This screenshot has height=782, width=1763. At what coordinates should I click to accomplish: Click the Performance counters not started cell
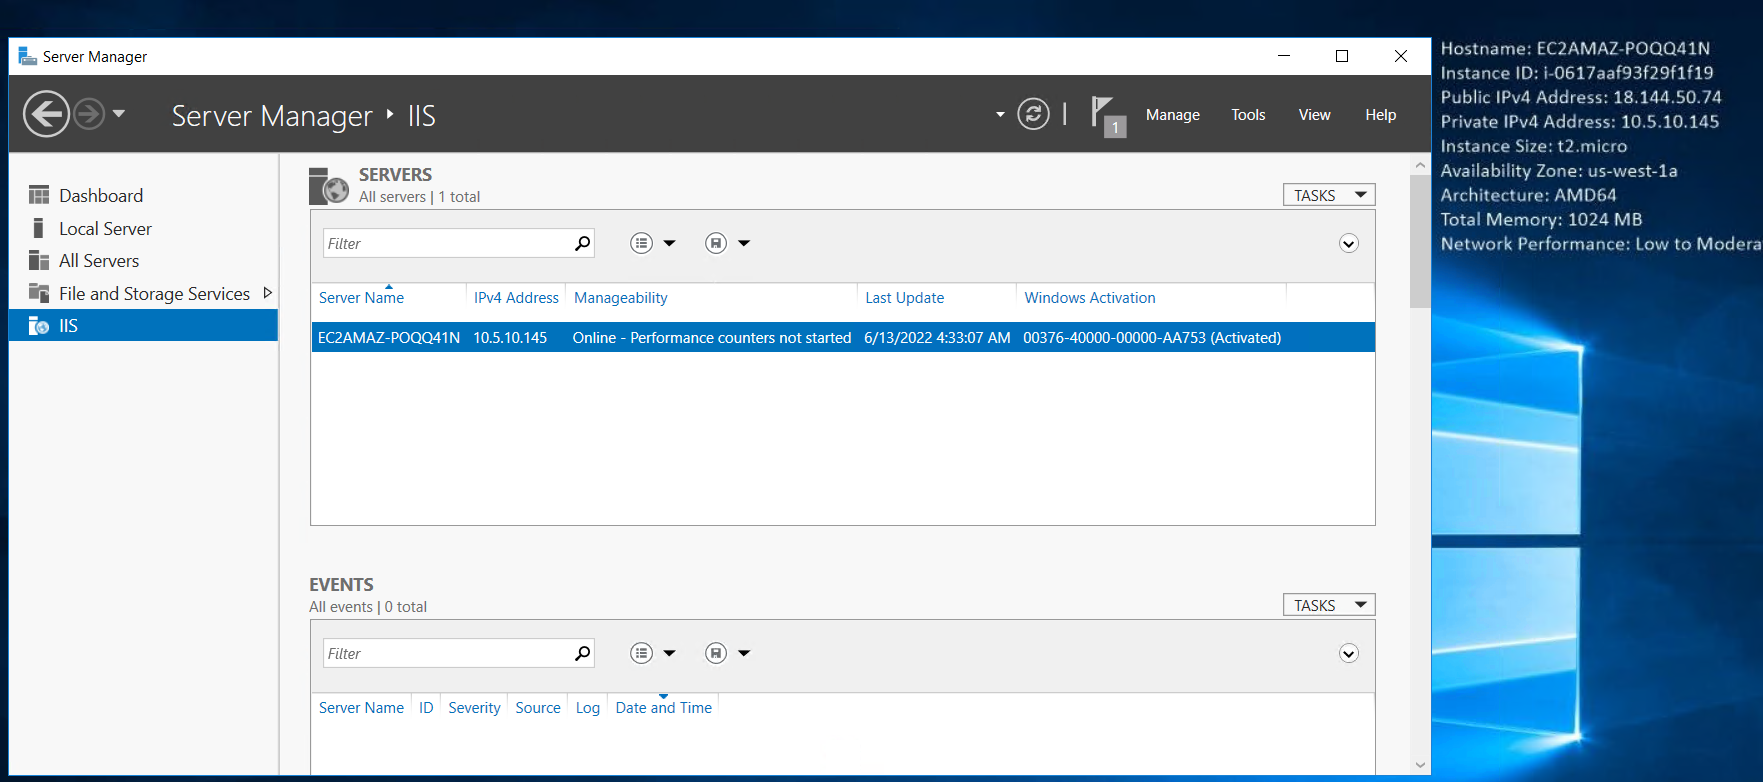[x=712, y=338]
